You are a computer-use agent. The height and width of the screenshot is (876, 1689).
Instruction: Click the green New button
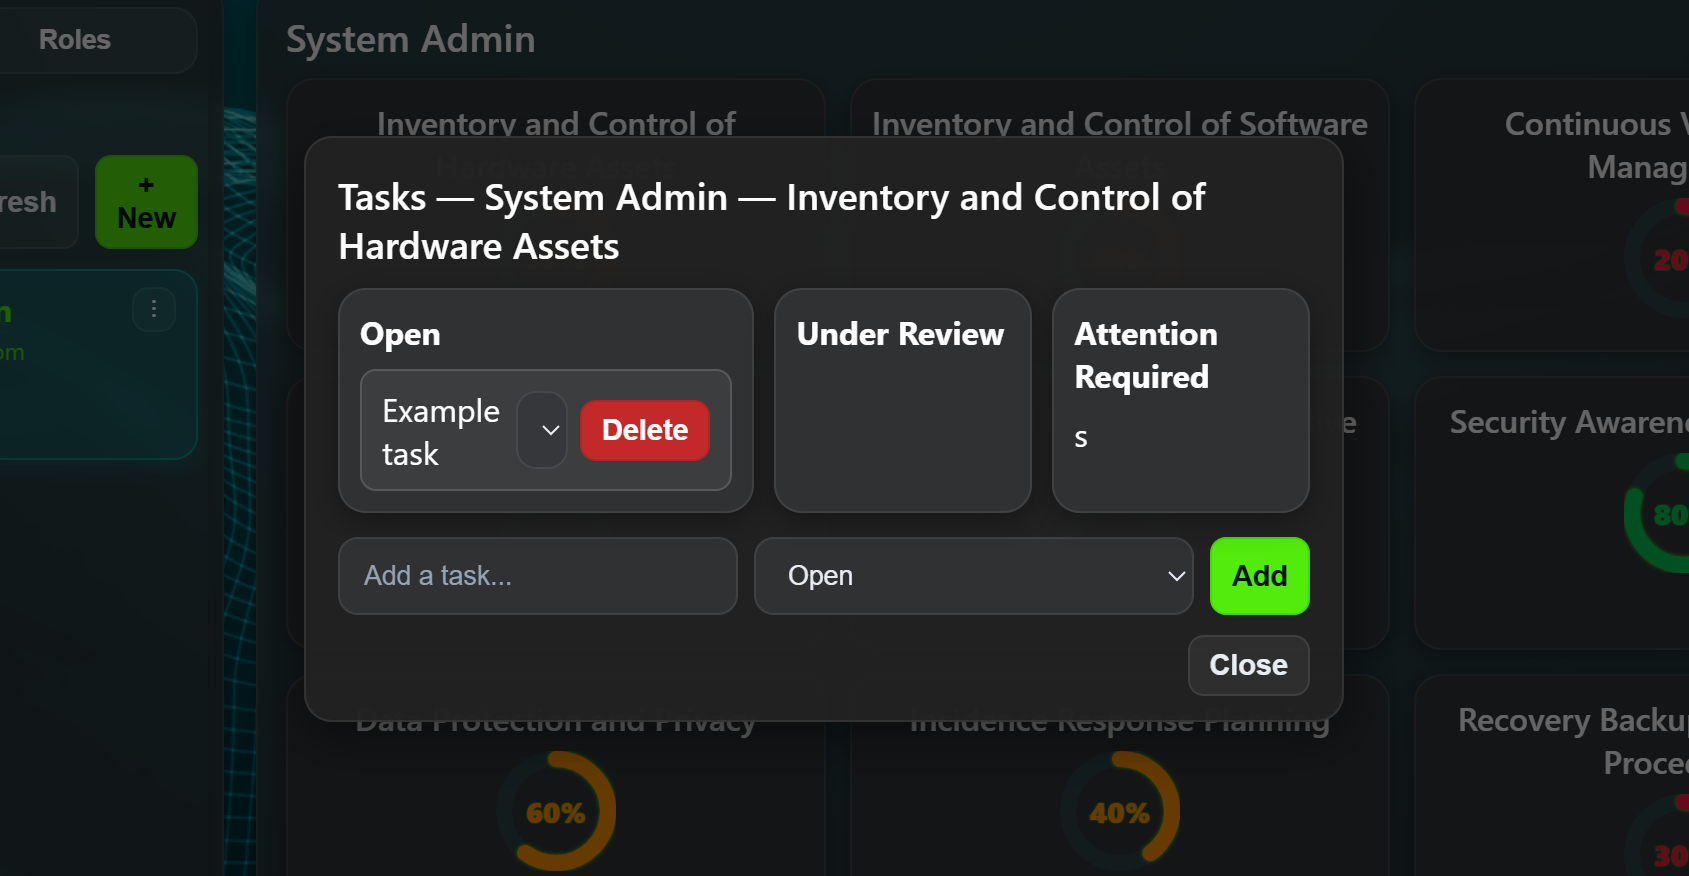pyautogui.click(x=146, y=202)
